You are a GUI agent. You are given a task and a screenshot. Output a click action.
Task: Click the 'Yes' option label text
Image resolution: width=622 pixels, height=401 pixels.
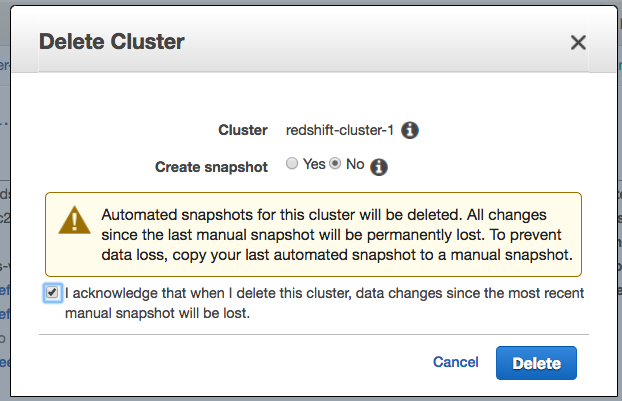pos(314,164)
